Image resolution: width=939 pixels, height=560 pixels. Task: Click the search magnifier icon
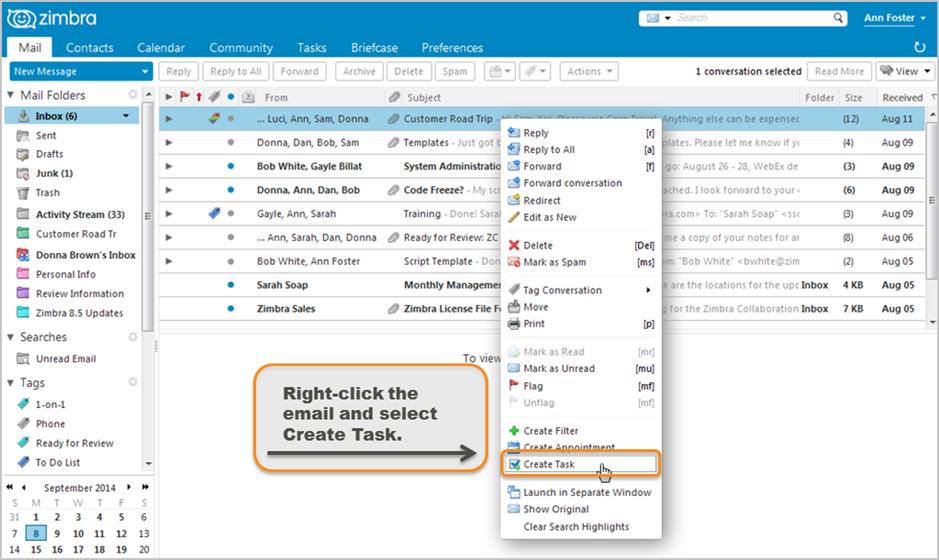(x=838, y=18)
